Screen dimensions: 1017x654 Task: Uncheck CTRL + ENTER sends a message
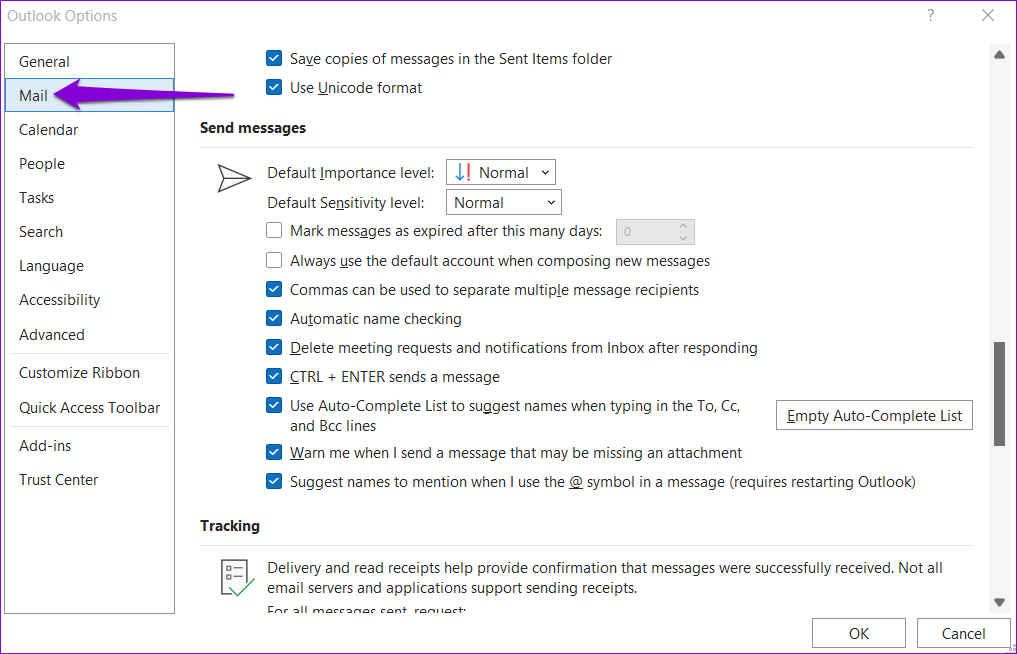(x=274, y=376)
